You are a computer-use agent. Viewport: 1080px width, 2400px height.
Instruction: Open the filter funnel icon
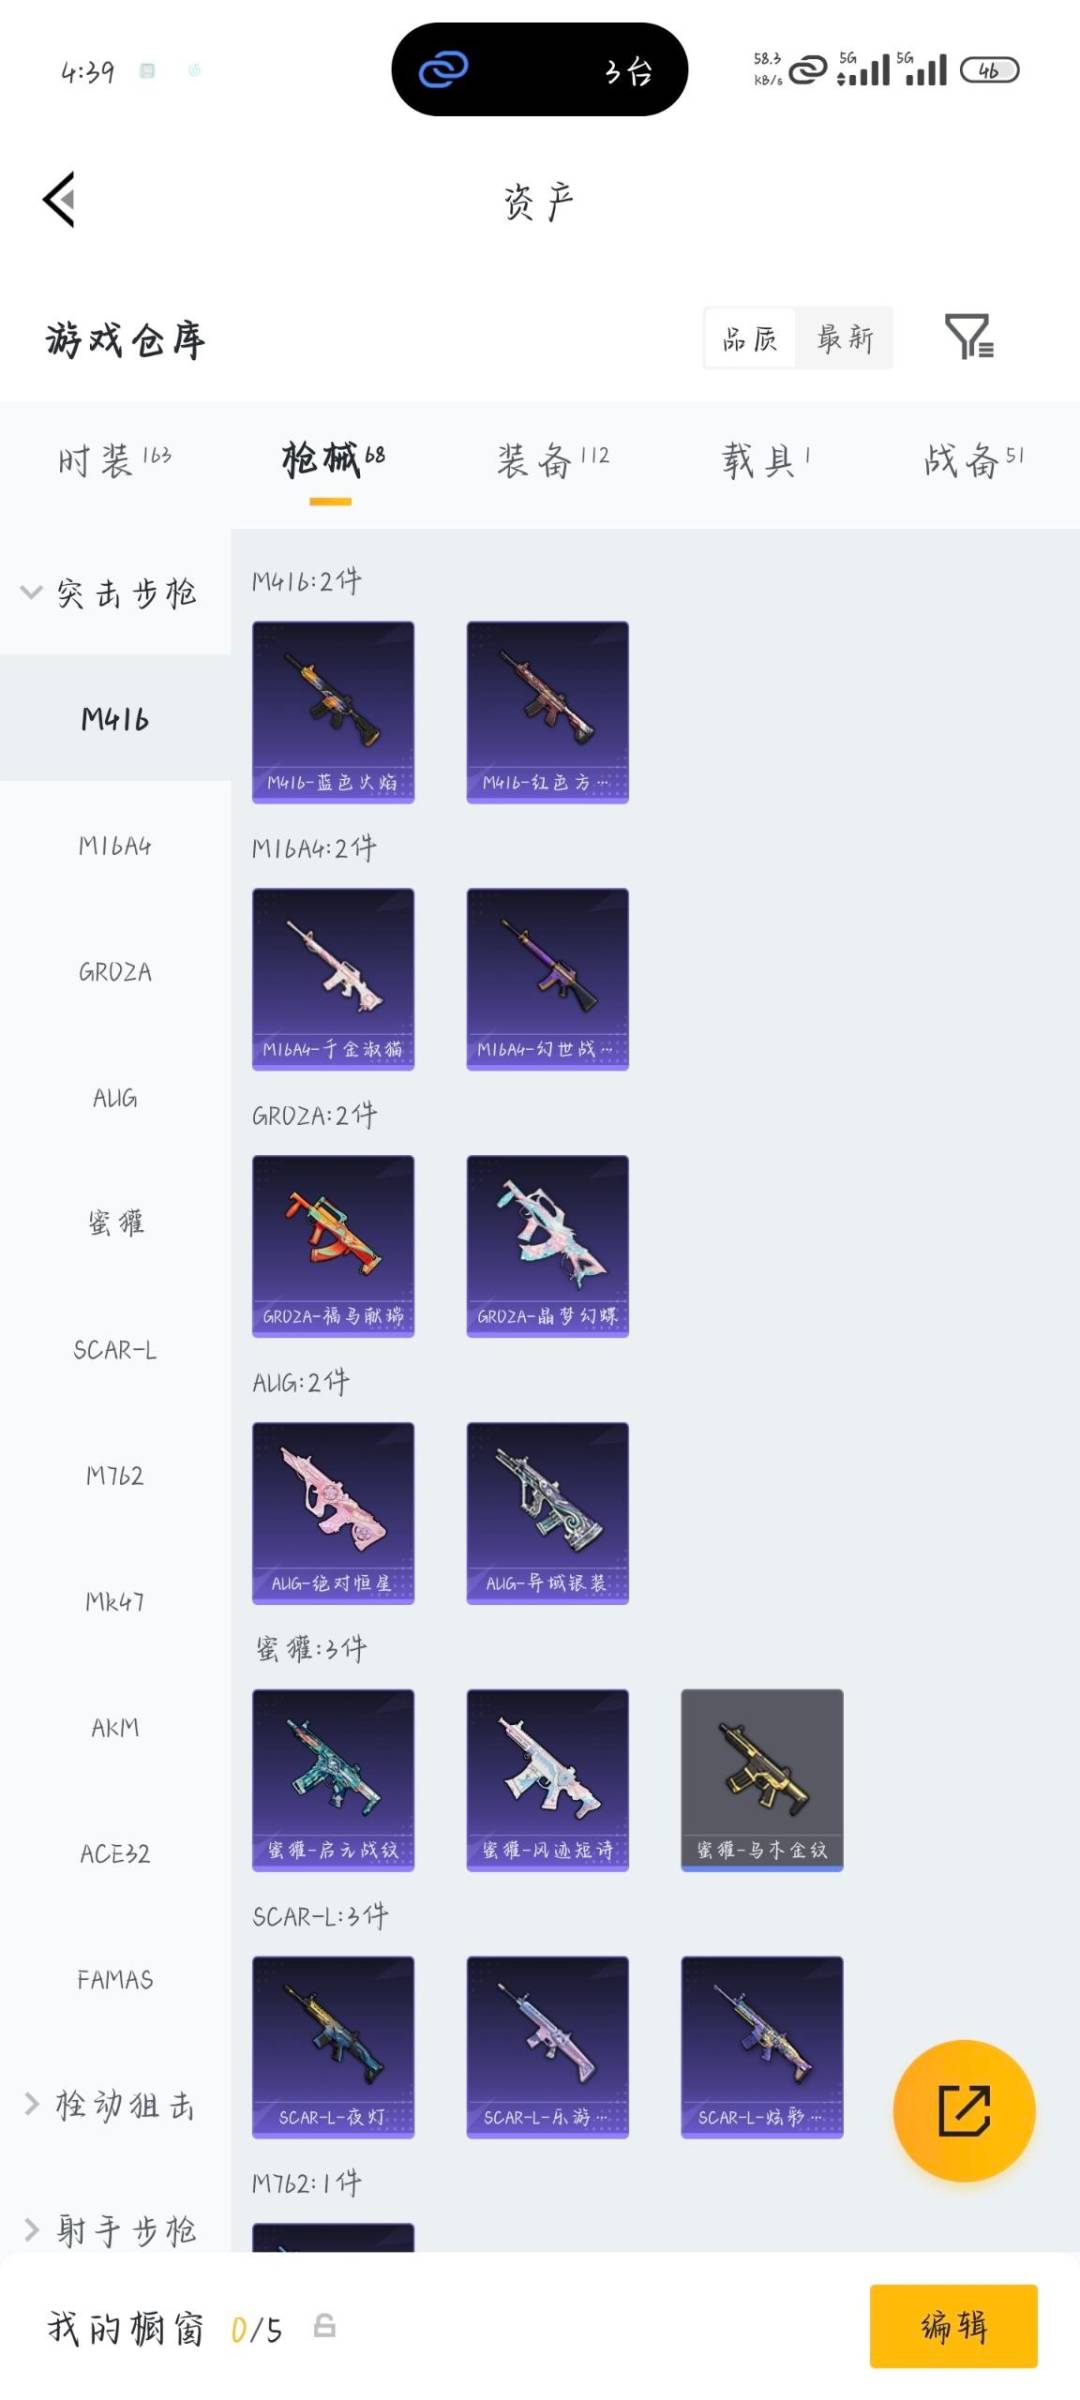[968, 337]
